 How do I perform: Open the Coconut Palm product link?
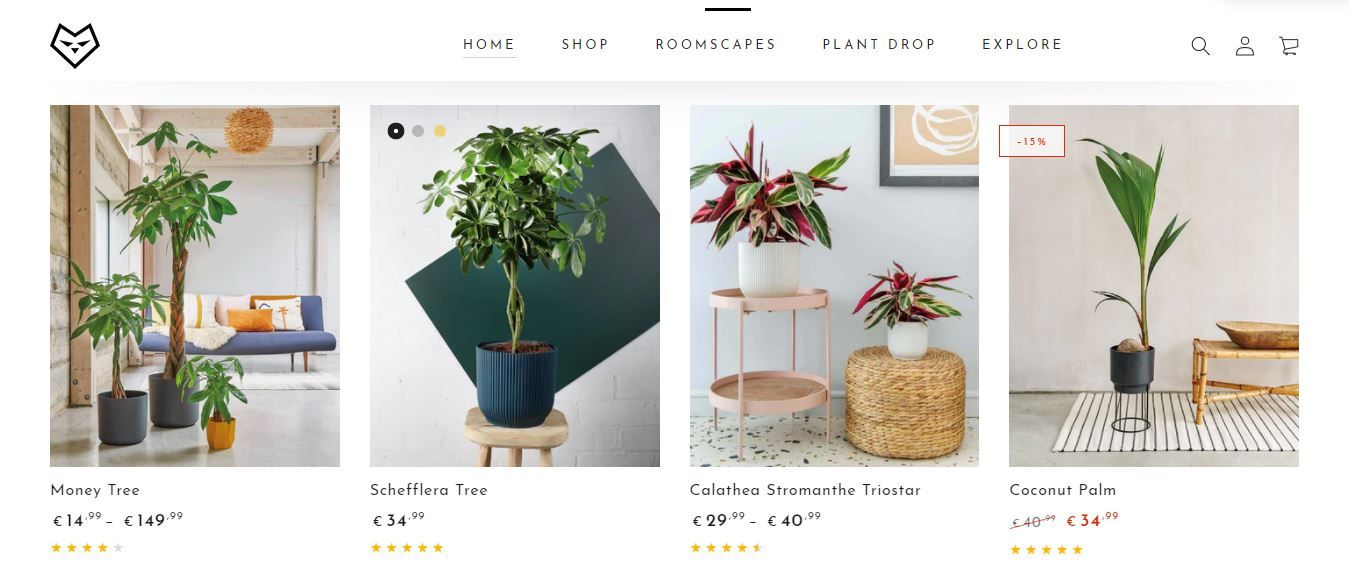1063,490
